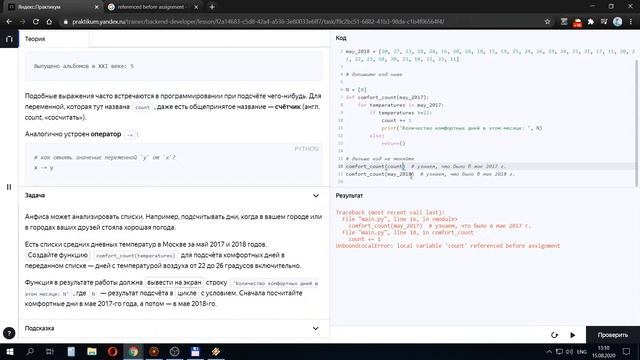Click the Проверить button
Screen dimensions: 640x360
click(613, 335)
